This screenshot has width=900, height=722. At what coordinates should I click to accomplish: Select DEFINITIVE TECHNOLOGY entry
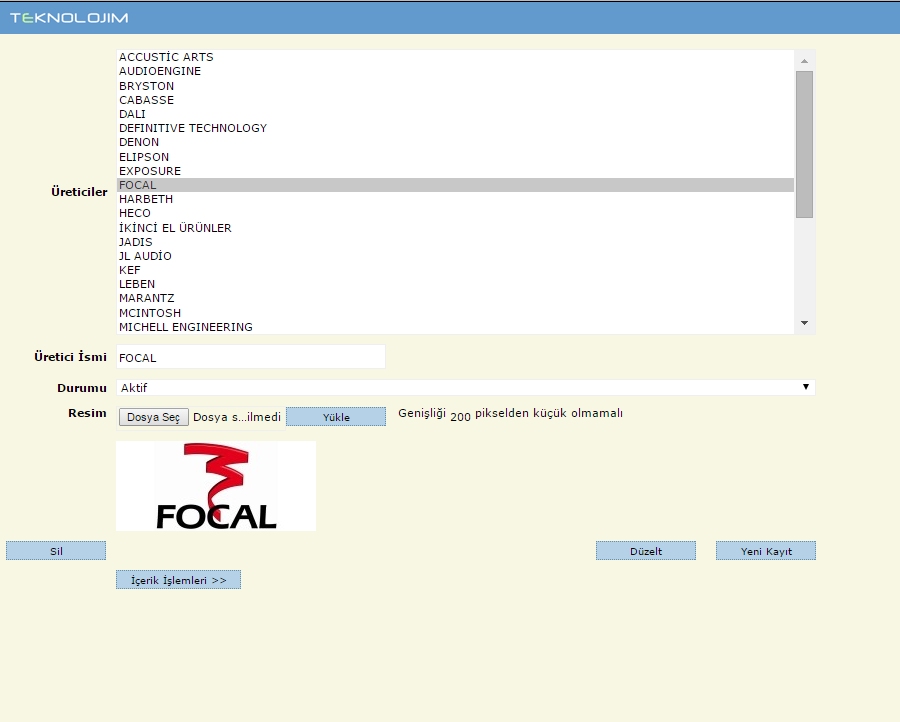[455, 128]
